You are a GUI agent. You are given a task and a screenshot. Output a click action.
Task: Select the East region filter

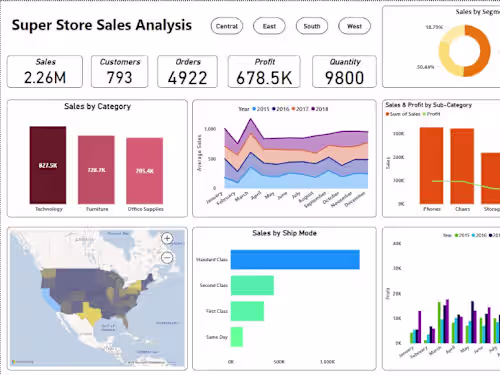(269, 26)
